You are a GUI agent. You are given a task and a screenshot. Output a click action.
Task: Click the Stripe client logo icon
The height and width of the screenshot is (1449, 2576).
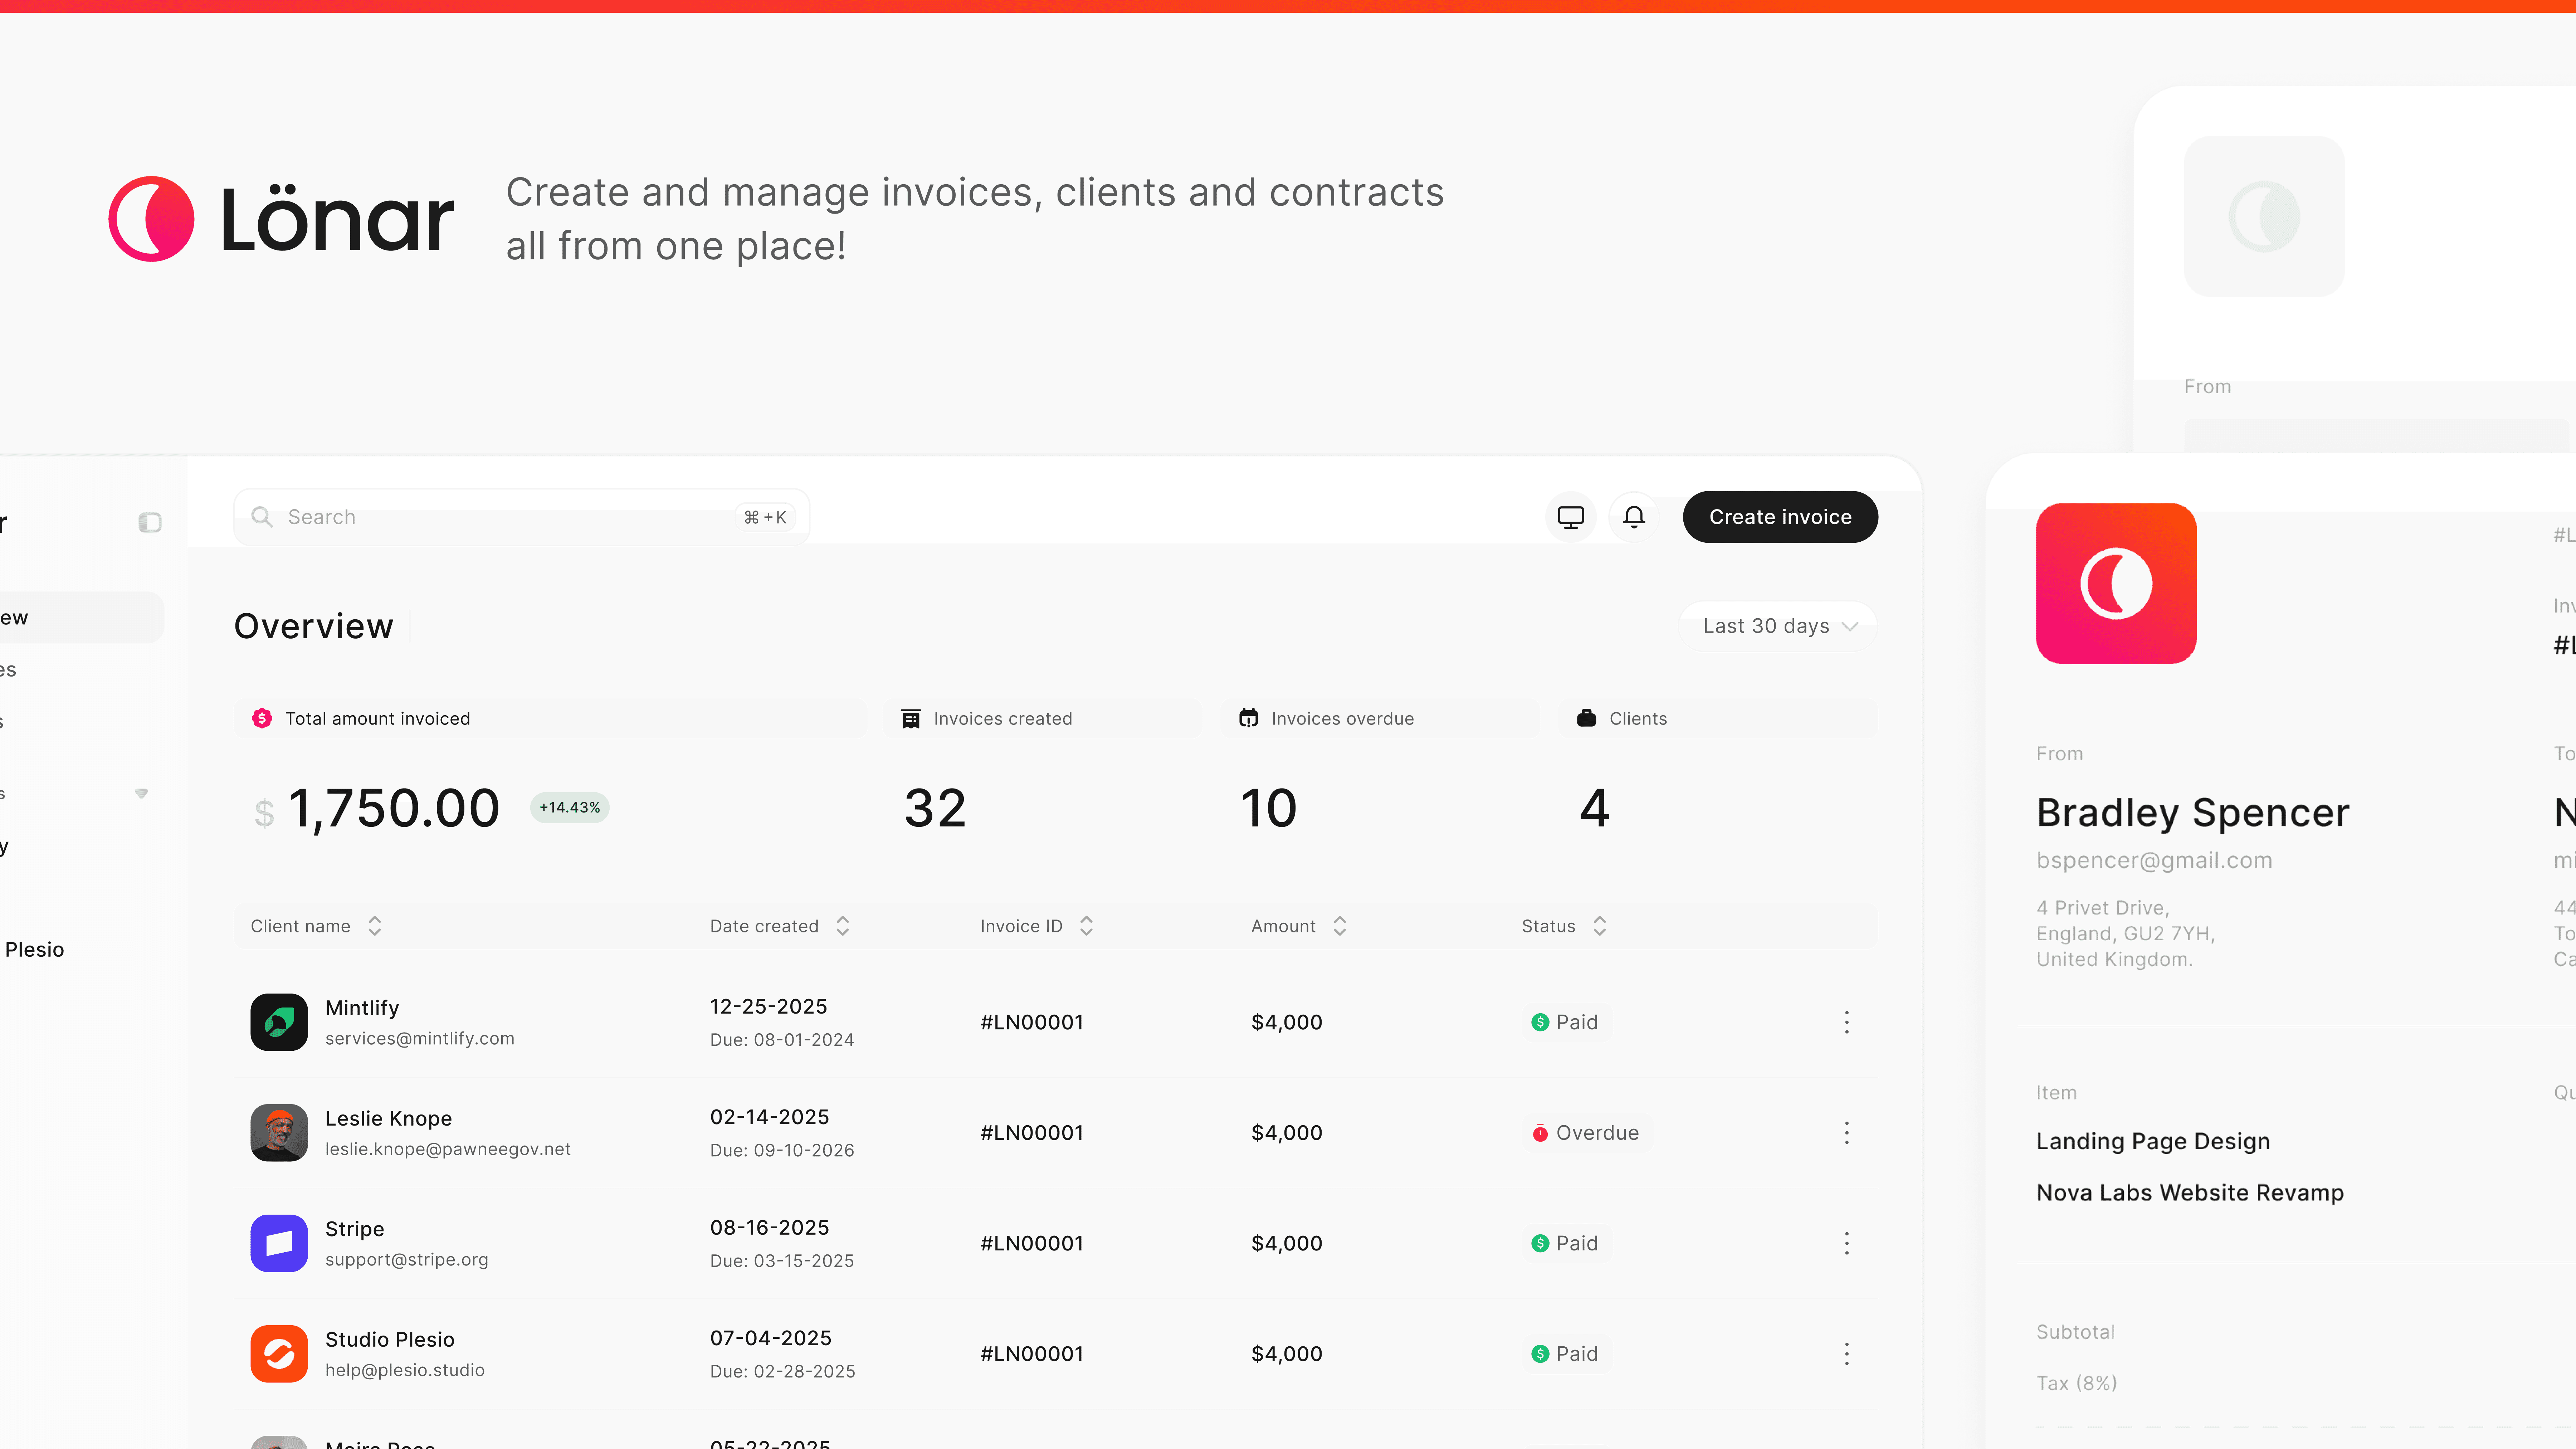(x=279, y=1243)
